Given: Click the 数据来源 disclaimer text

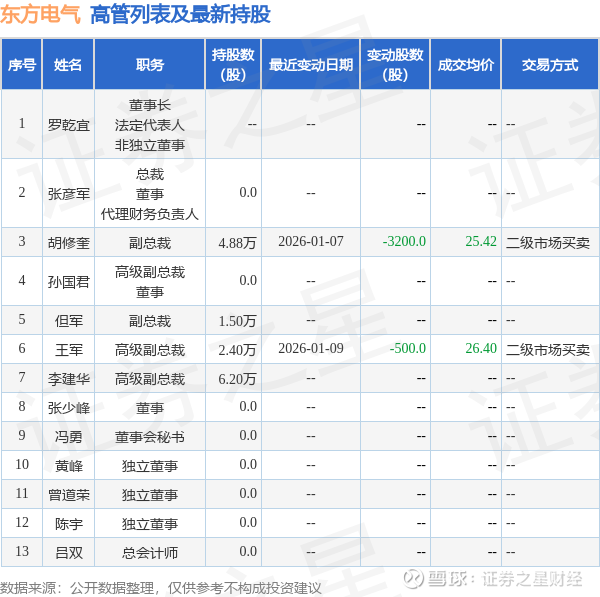Looking at the screenshot, I should pyautogui.click(x=161, y=588).
